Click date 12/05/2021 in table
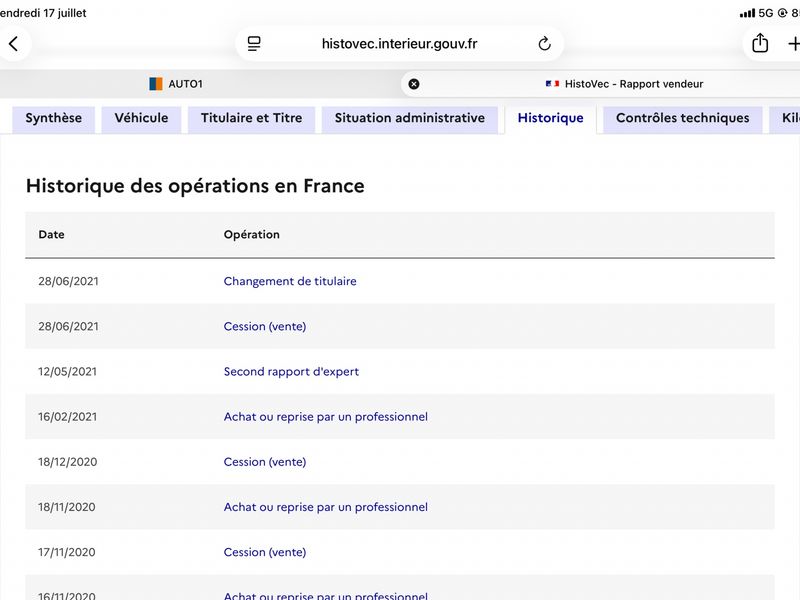The height and width of the screenshot is (600, 800). pyautogui.click(x=67, y=371)
